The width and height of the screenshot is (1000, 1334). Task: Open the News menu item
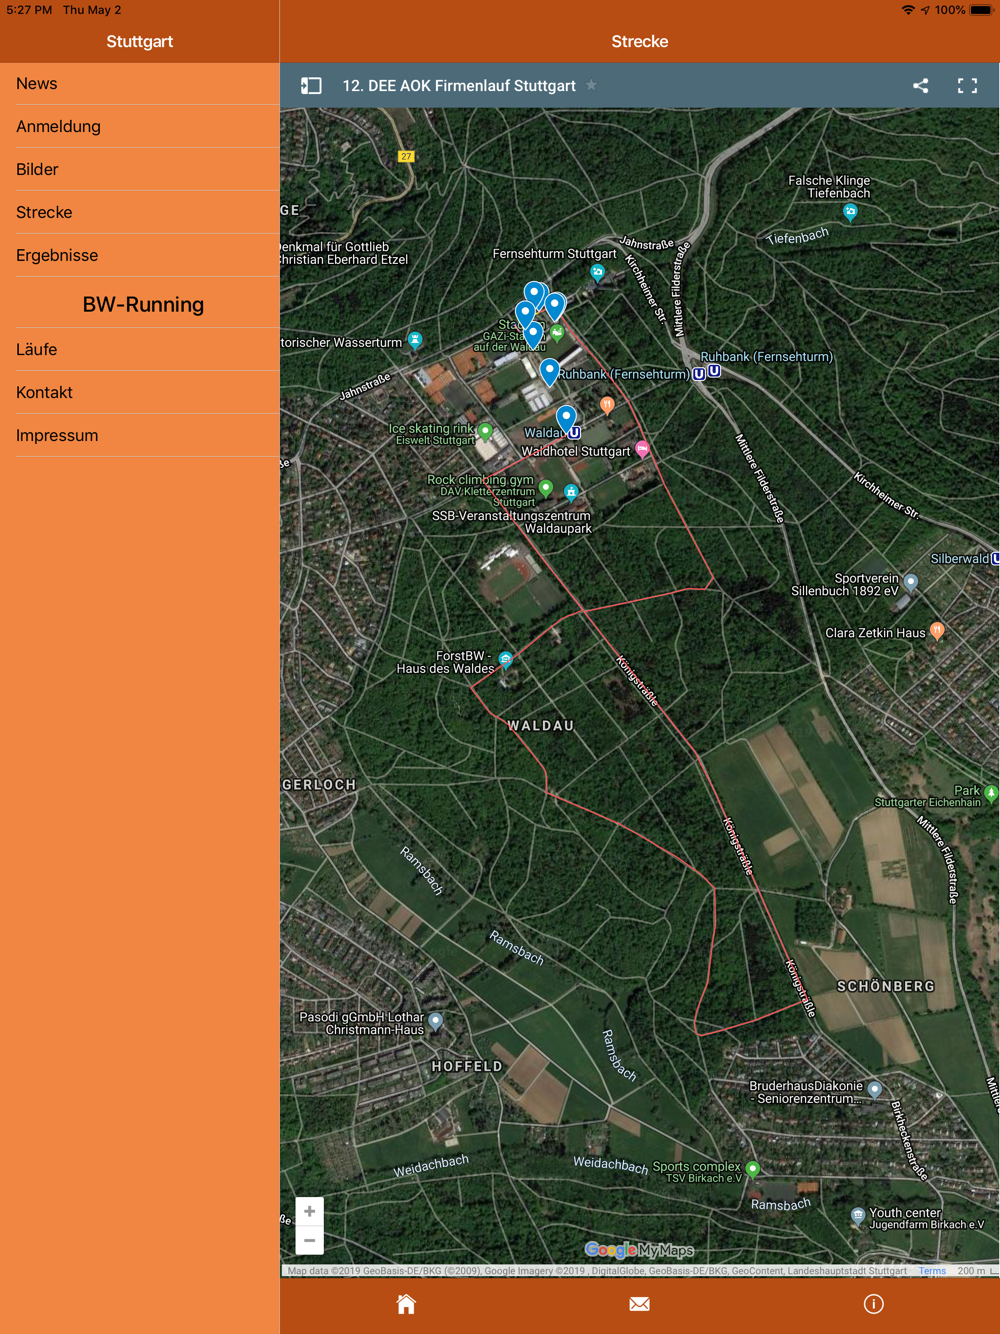(x=140, y=84)
